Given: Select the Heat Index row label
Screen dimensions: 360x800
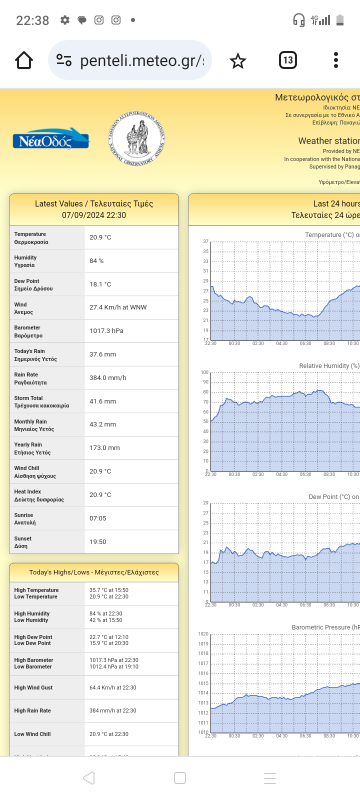Looking at the screenshot, I should click(x=39, y=496).
